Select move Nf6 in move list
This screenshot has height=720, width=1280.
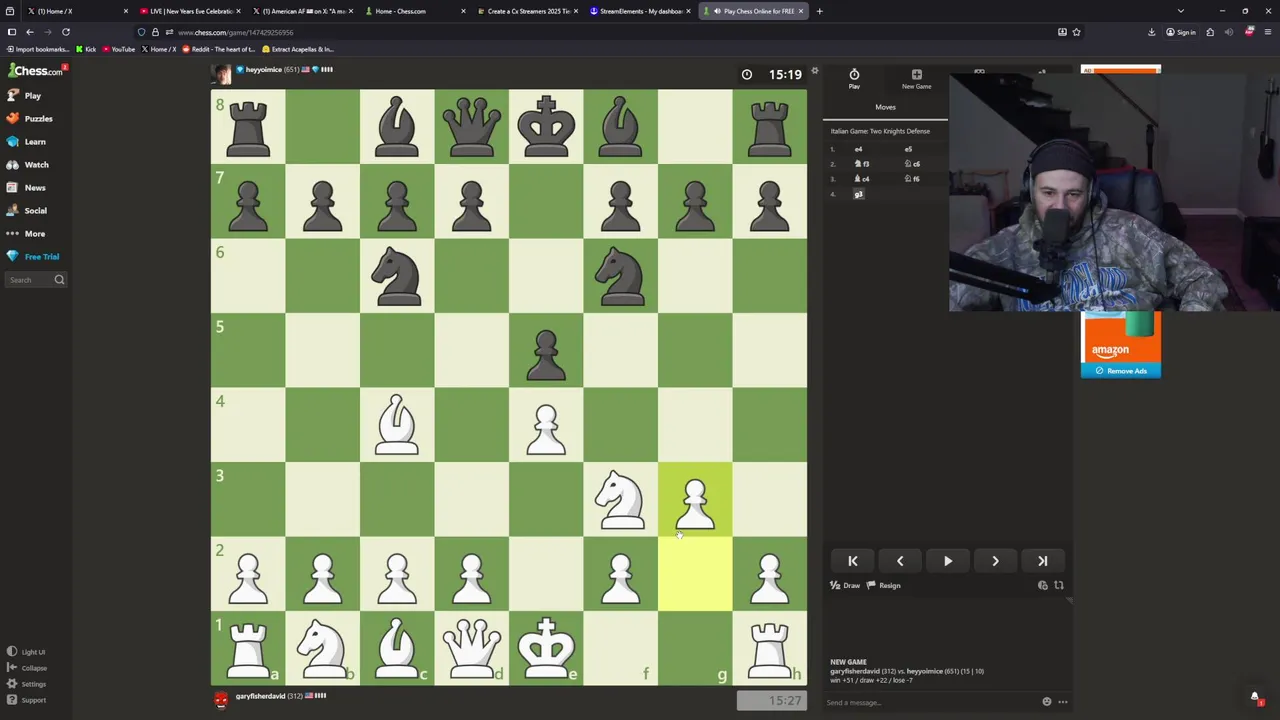click(912, 179)
